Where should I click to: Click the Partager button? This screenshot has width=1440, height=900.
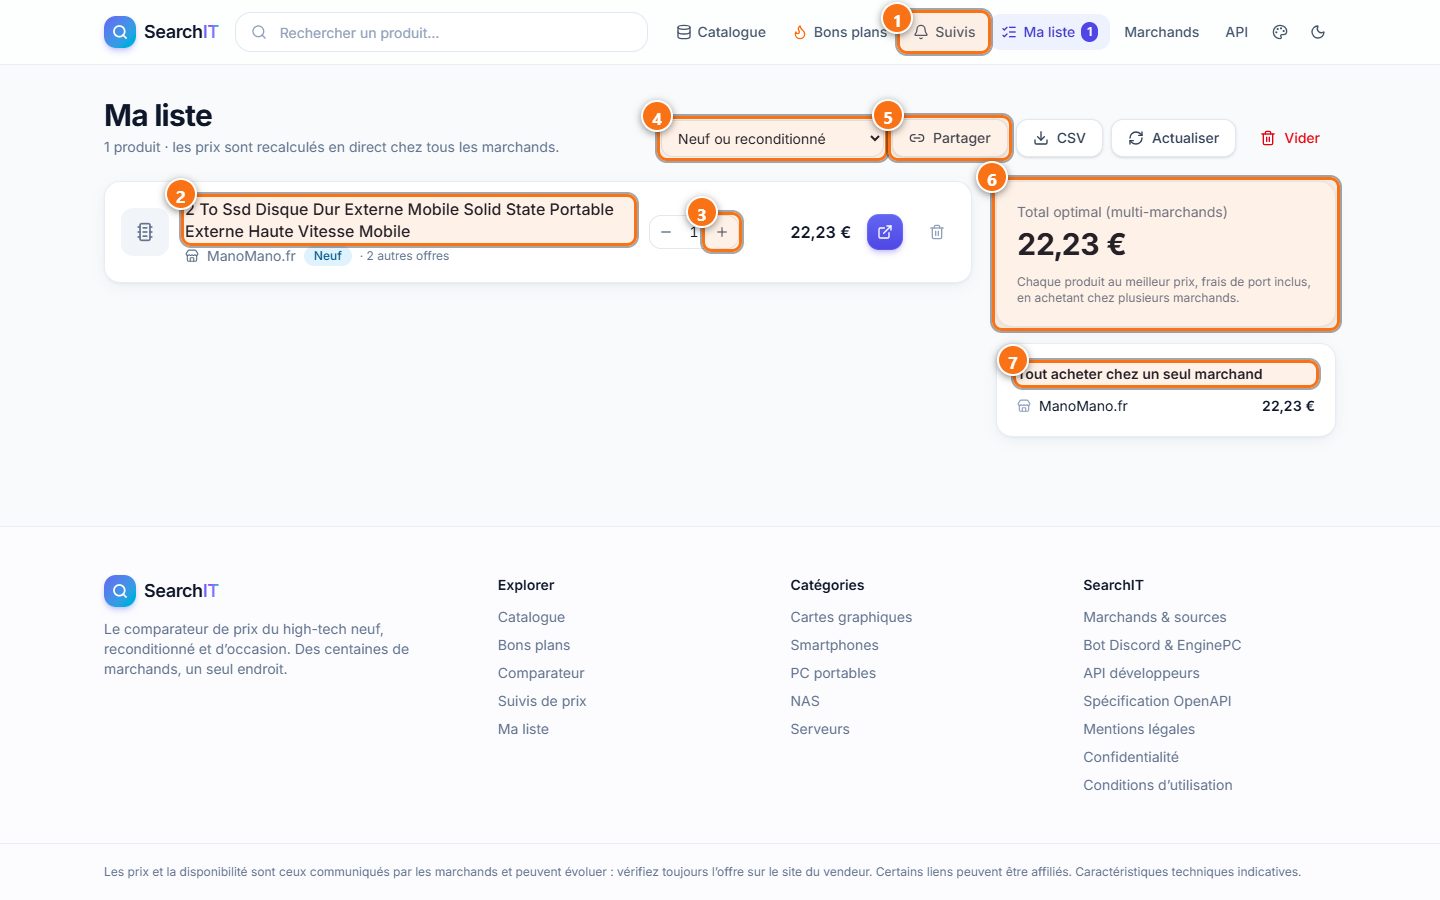pos(949,138)
